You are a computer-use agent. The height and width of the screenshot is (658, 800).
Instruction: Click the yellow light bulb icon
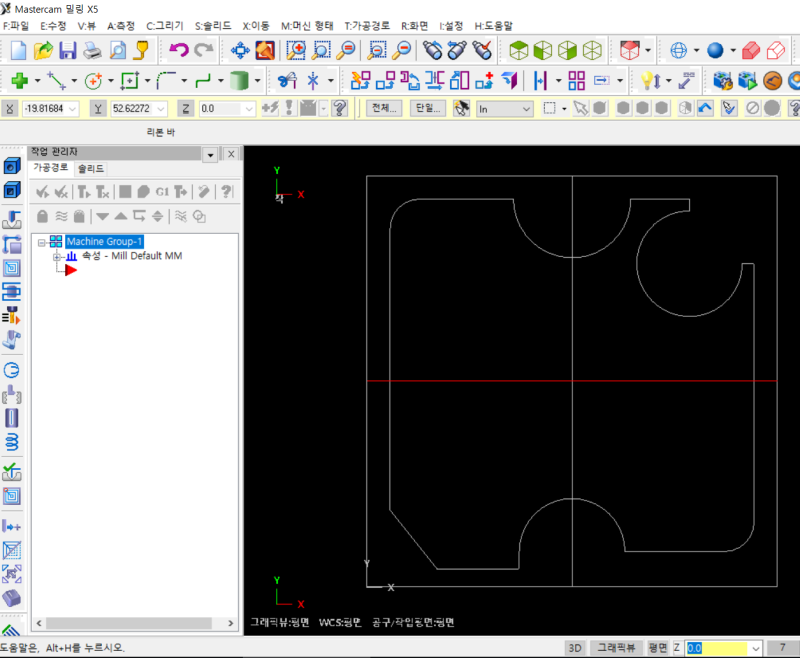(649, 80)
